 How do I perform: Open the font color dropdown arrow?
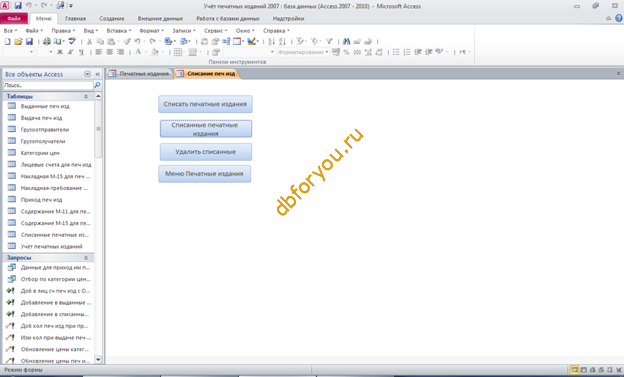click(x=146, y=52)
